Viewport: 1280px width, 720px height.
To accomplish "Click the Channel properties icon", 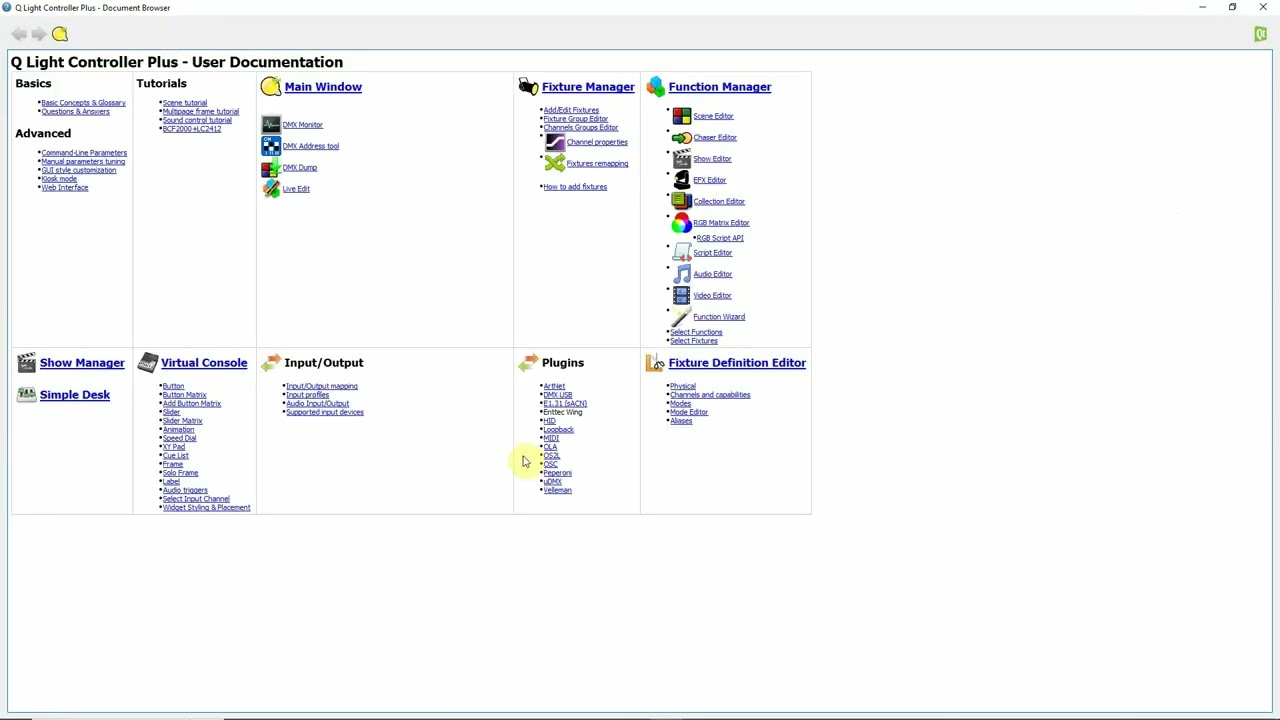I will 555,142.
